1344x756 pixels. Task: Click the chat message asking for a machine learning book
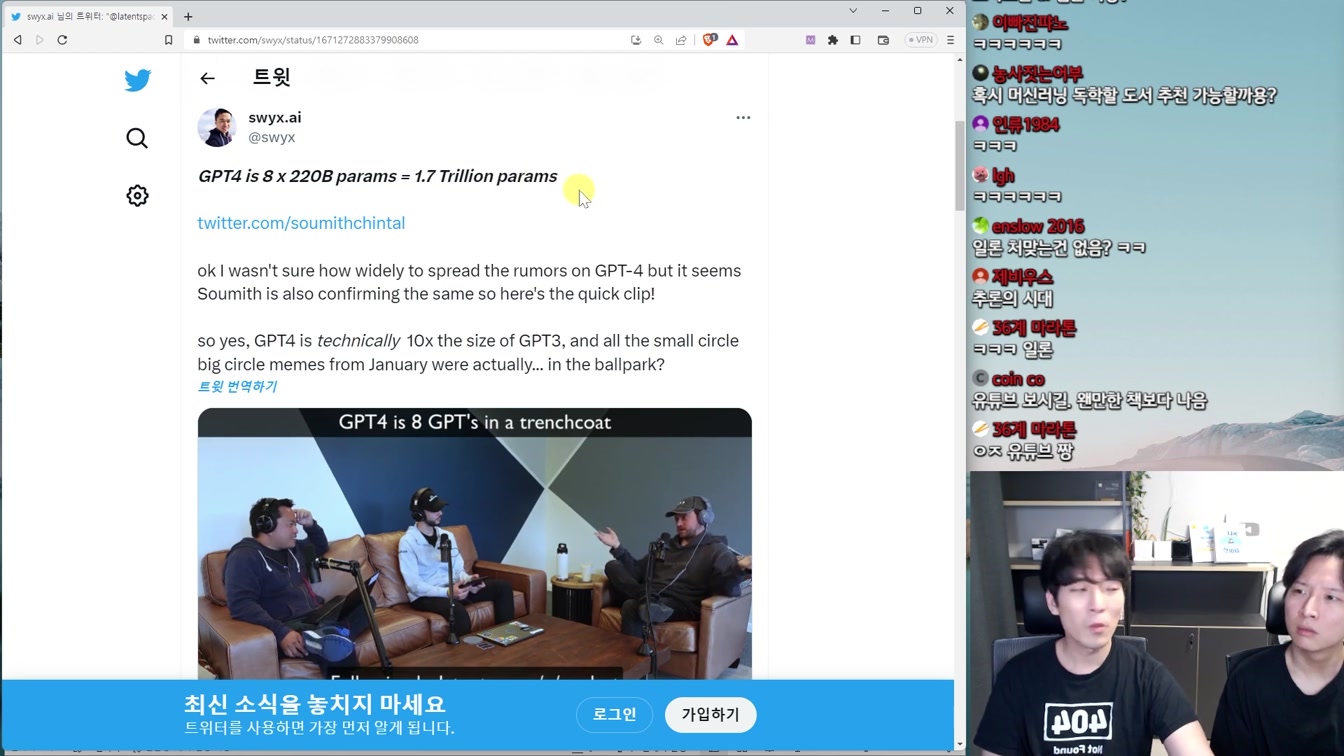point(1124,96)
